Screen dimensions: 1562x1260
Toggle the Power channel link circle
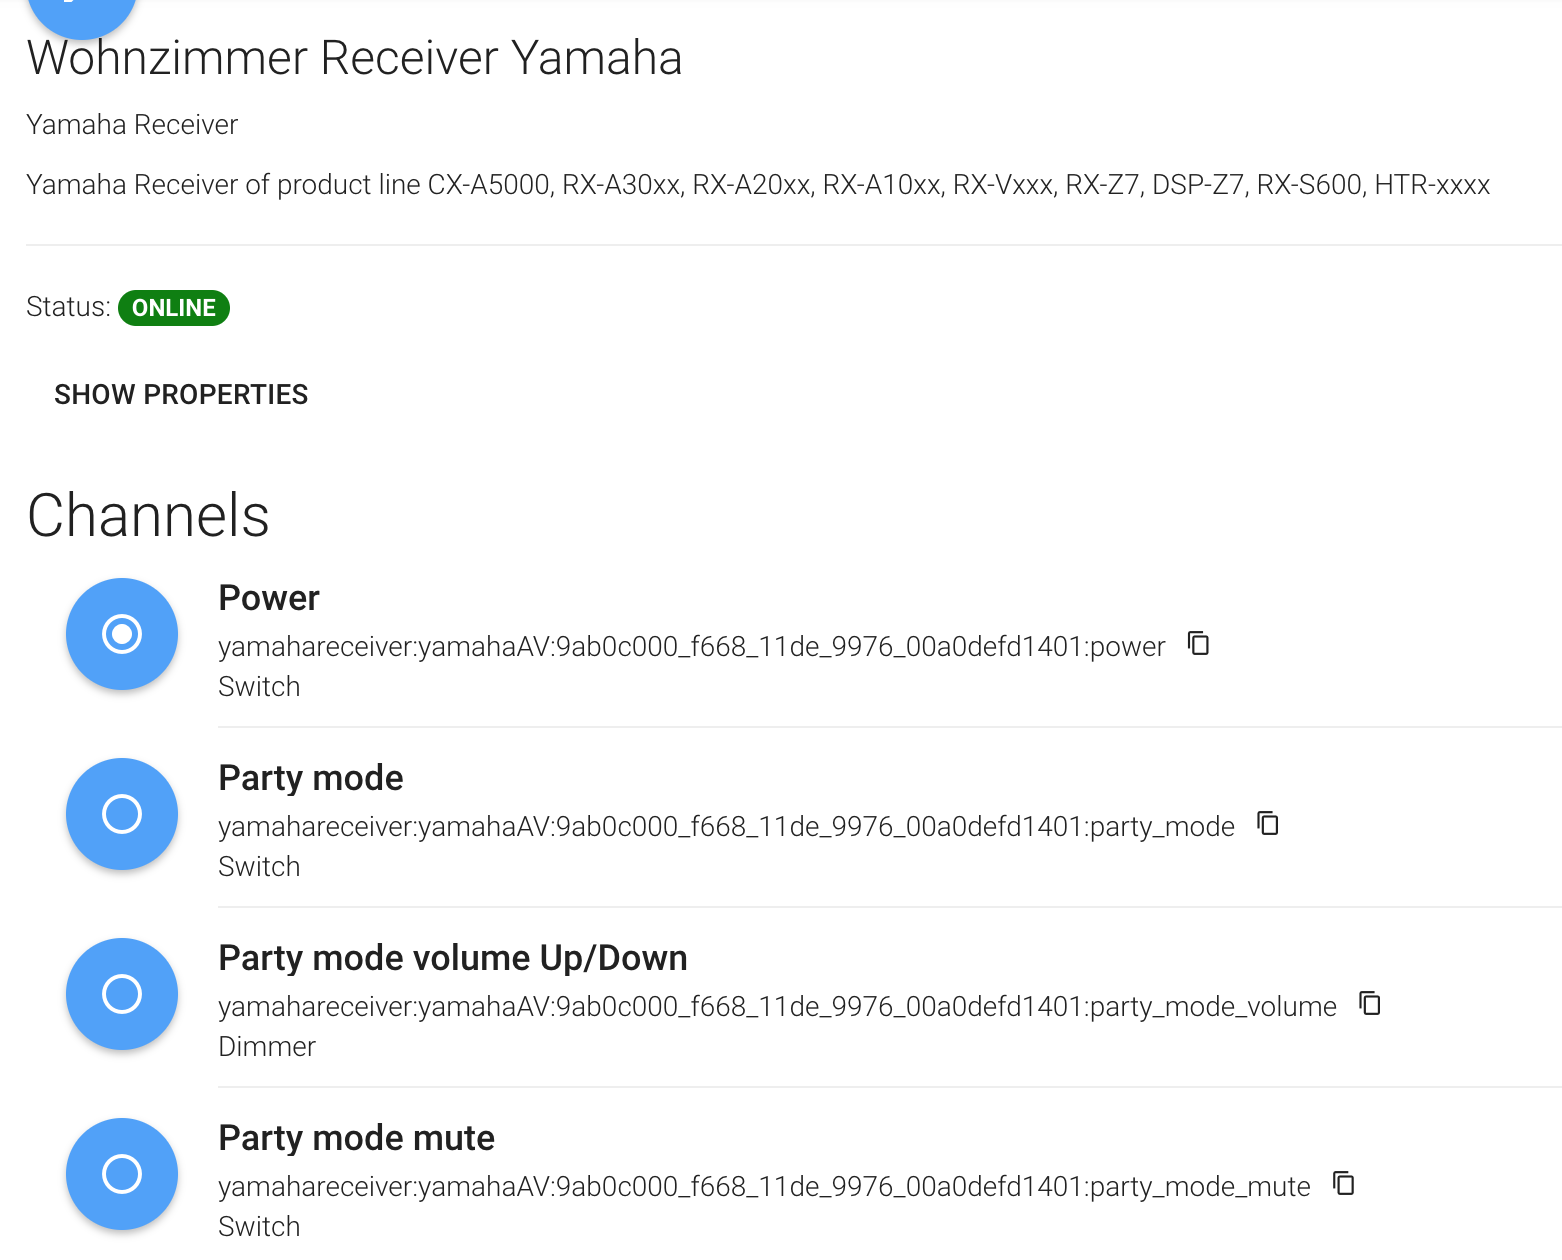[x=122, y=634]
